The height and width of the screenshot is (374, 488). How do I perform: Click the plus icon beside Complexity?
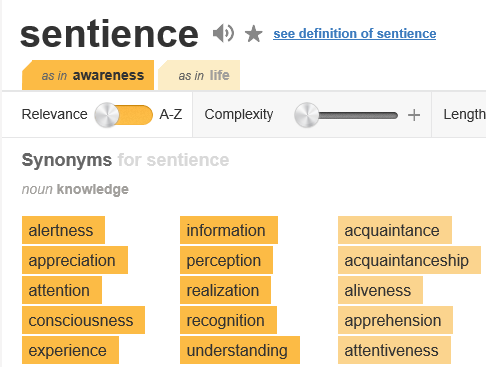(414, 115)
